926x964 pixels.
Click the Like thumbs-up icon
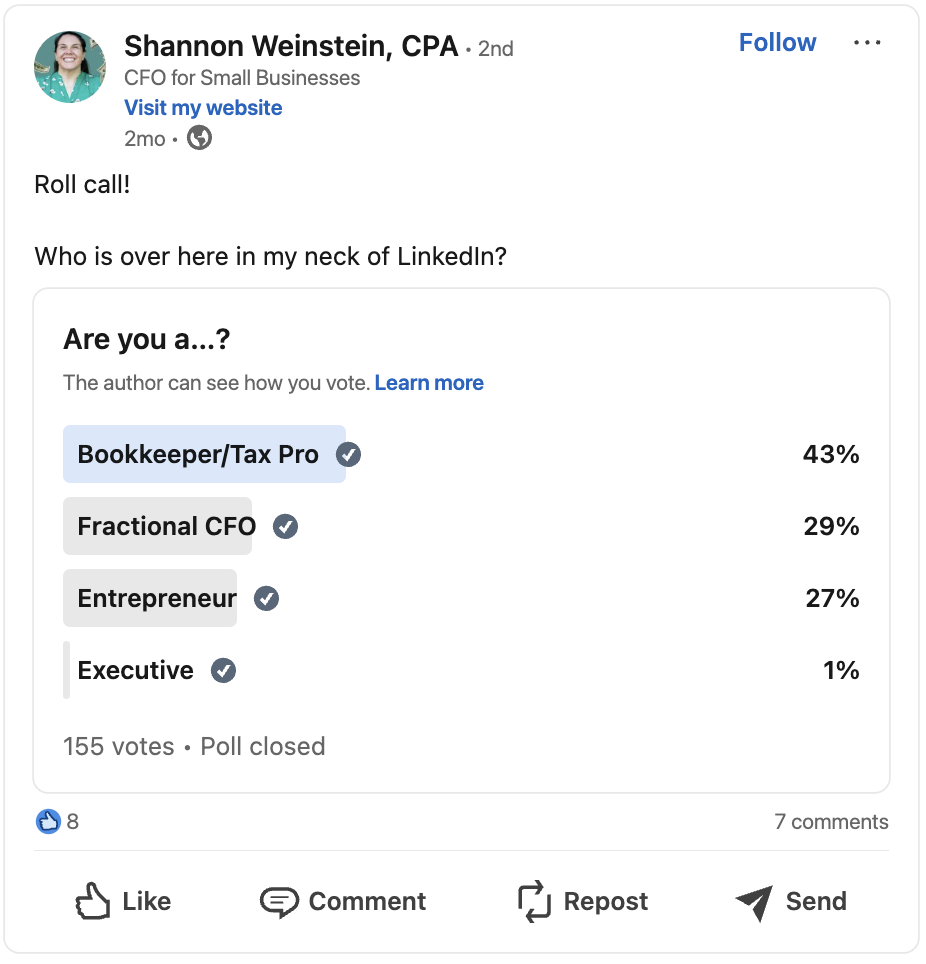94,901
